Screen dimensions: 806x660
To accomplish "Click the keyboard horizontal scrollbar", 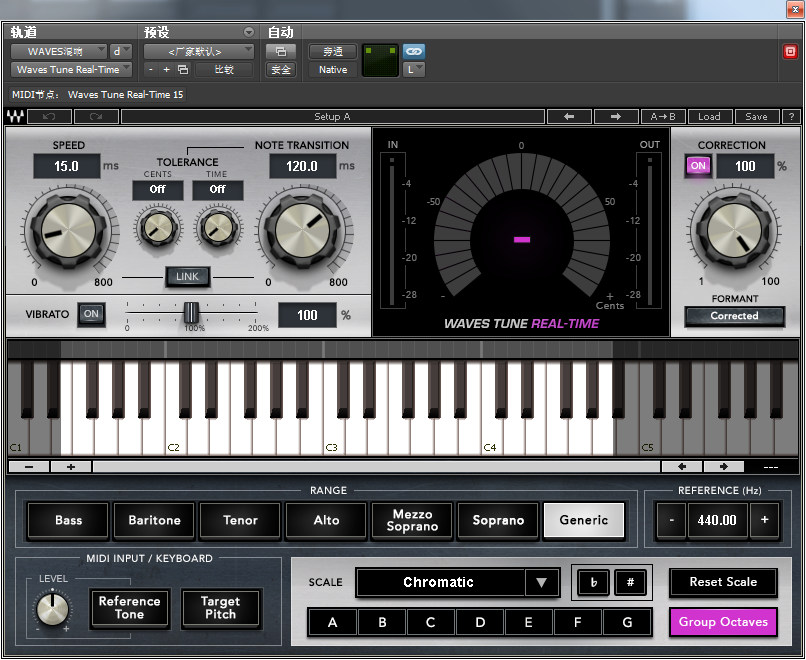I will point(376,467).
